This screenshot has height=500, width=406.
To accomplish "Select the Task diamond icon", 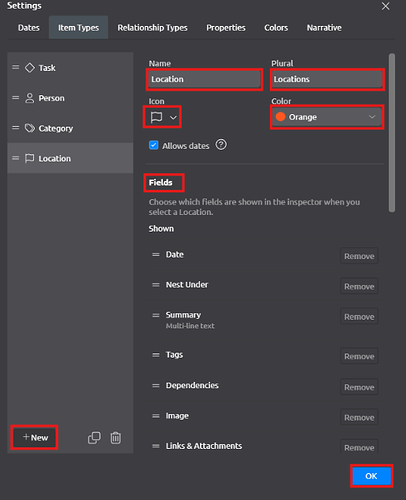I will tap(30, 68).
